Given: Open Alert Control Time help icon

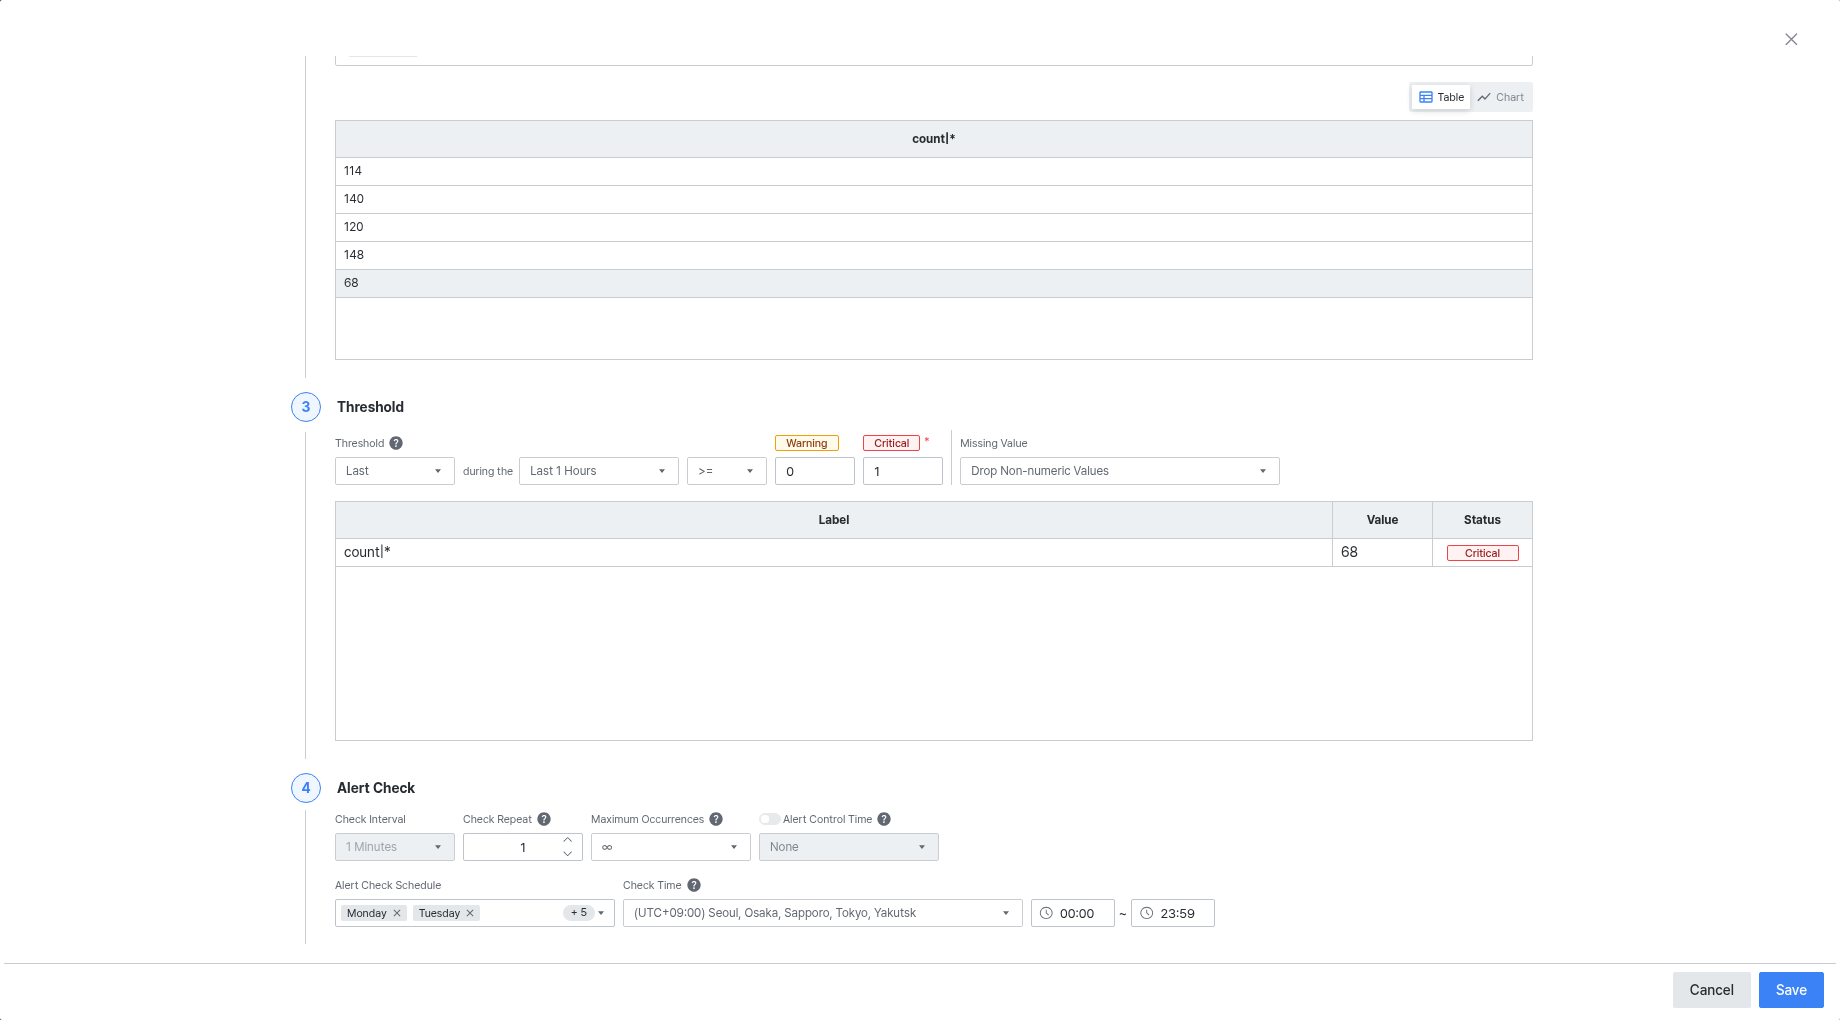Looking at the screenshot, I should pyautogui.click(x=884, y=819).
